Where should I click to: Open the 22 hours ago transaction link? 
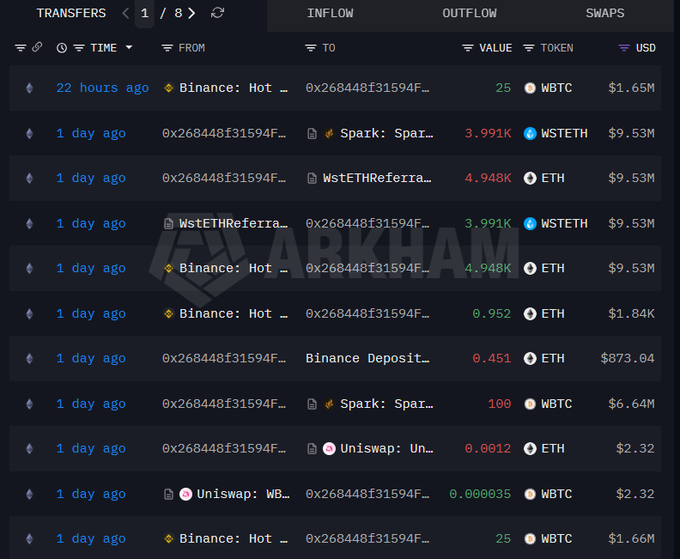[x=102, y=88]
